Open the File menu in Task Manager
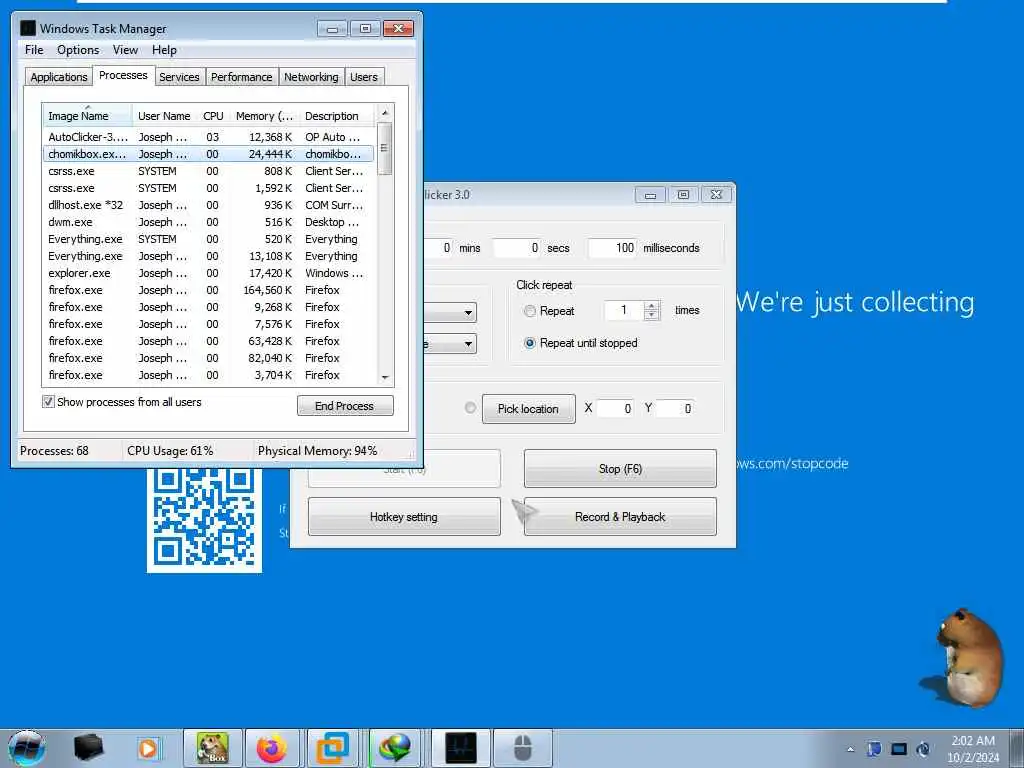 [x=34, y=50]
